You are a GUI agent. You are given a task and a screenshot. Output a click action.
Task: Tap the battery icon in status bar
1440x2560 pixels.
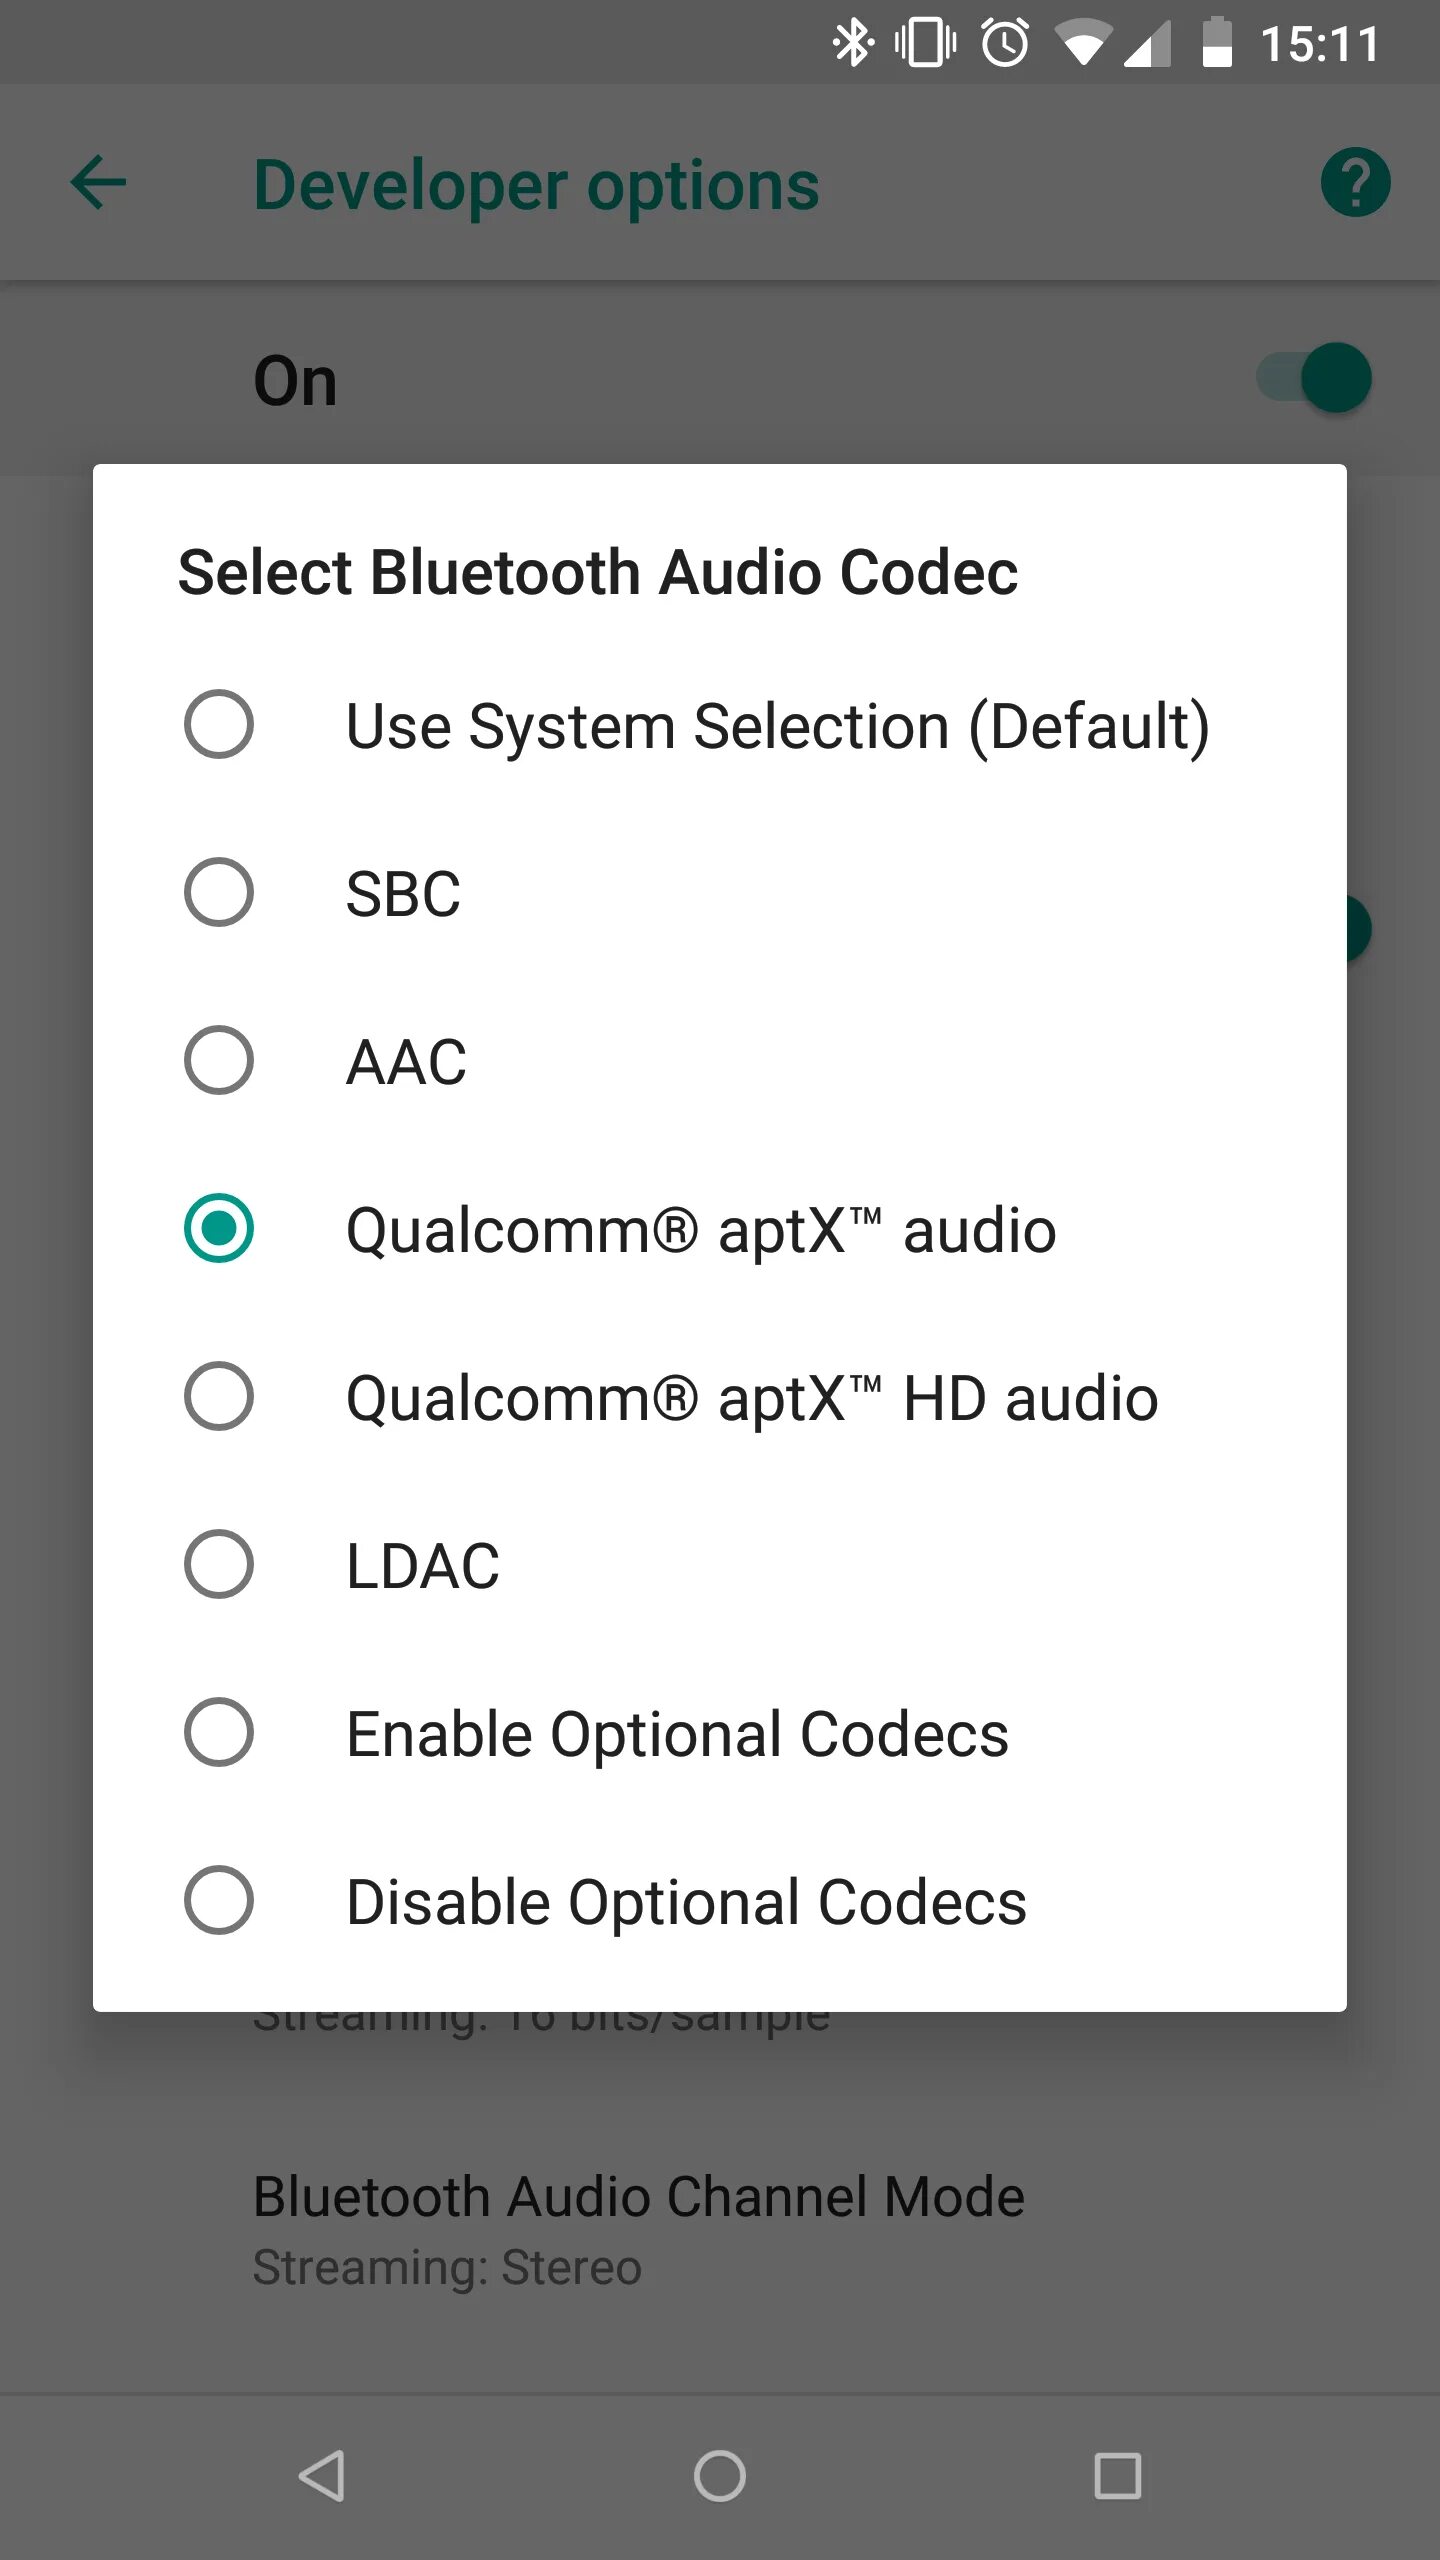click(1216, 44)
